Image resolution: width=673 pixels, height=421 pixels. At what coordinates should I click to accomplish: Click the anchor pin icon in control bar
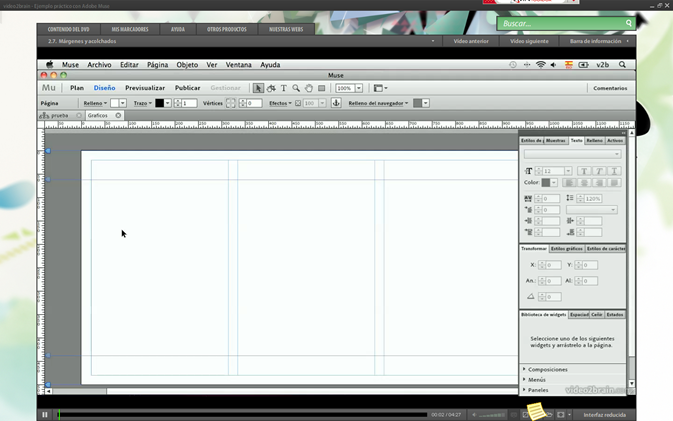(336, 103)
